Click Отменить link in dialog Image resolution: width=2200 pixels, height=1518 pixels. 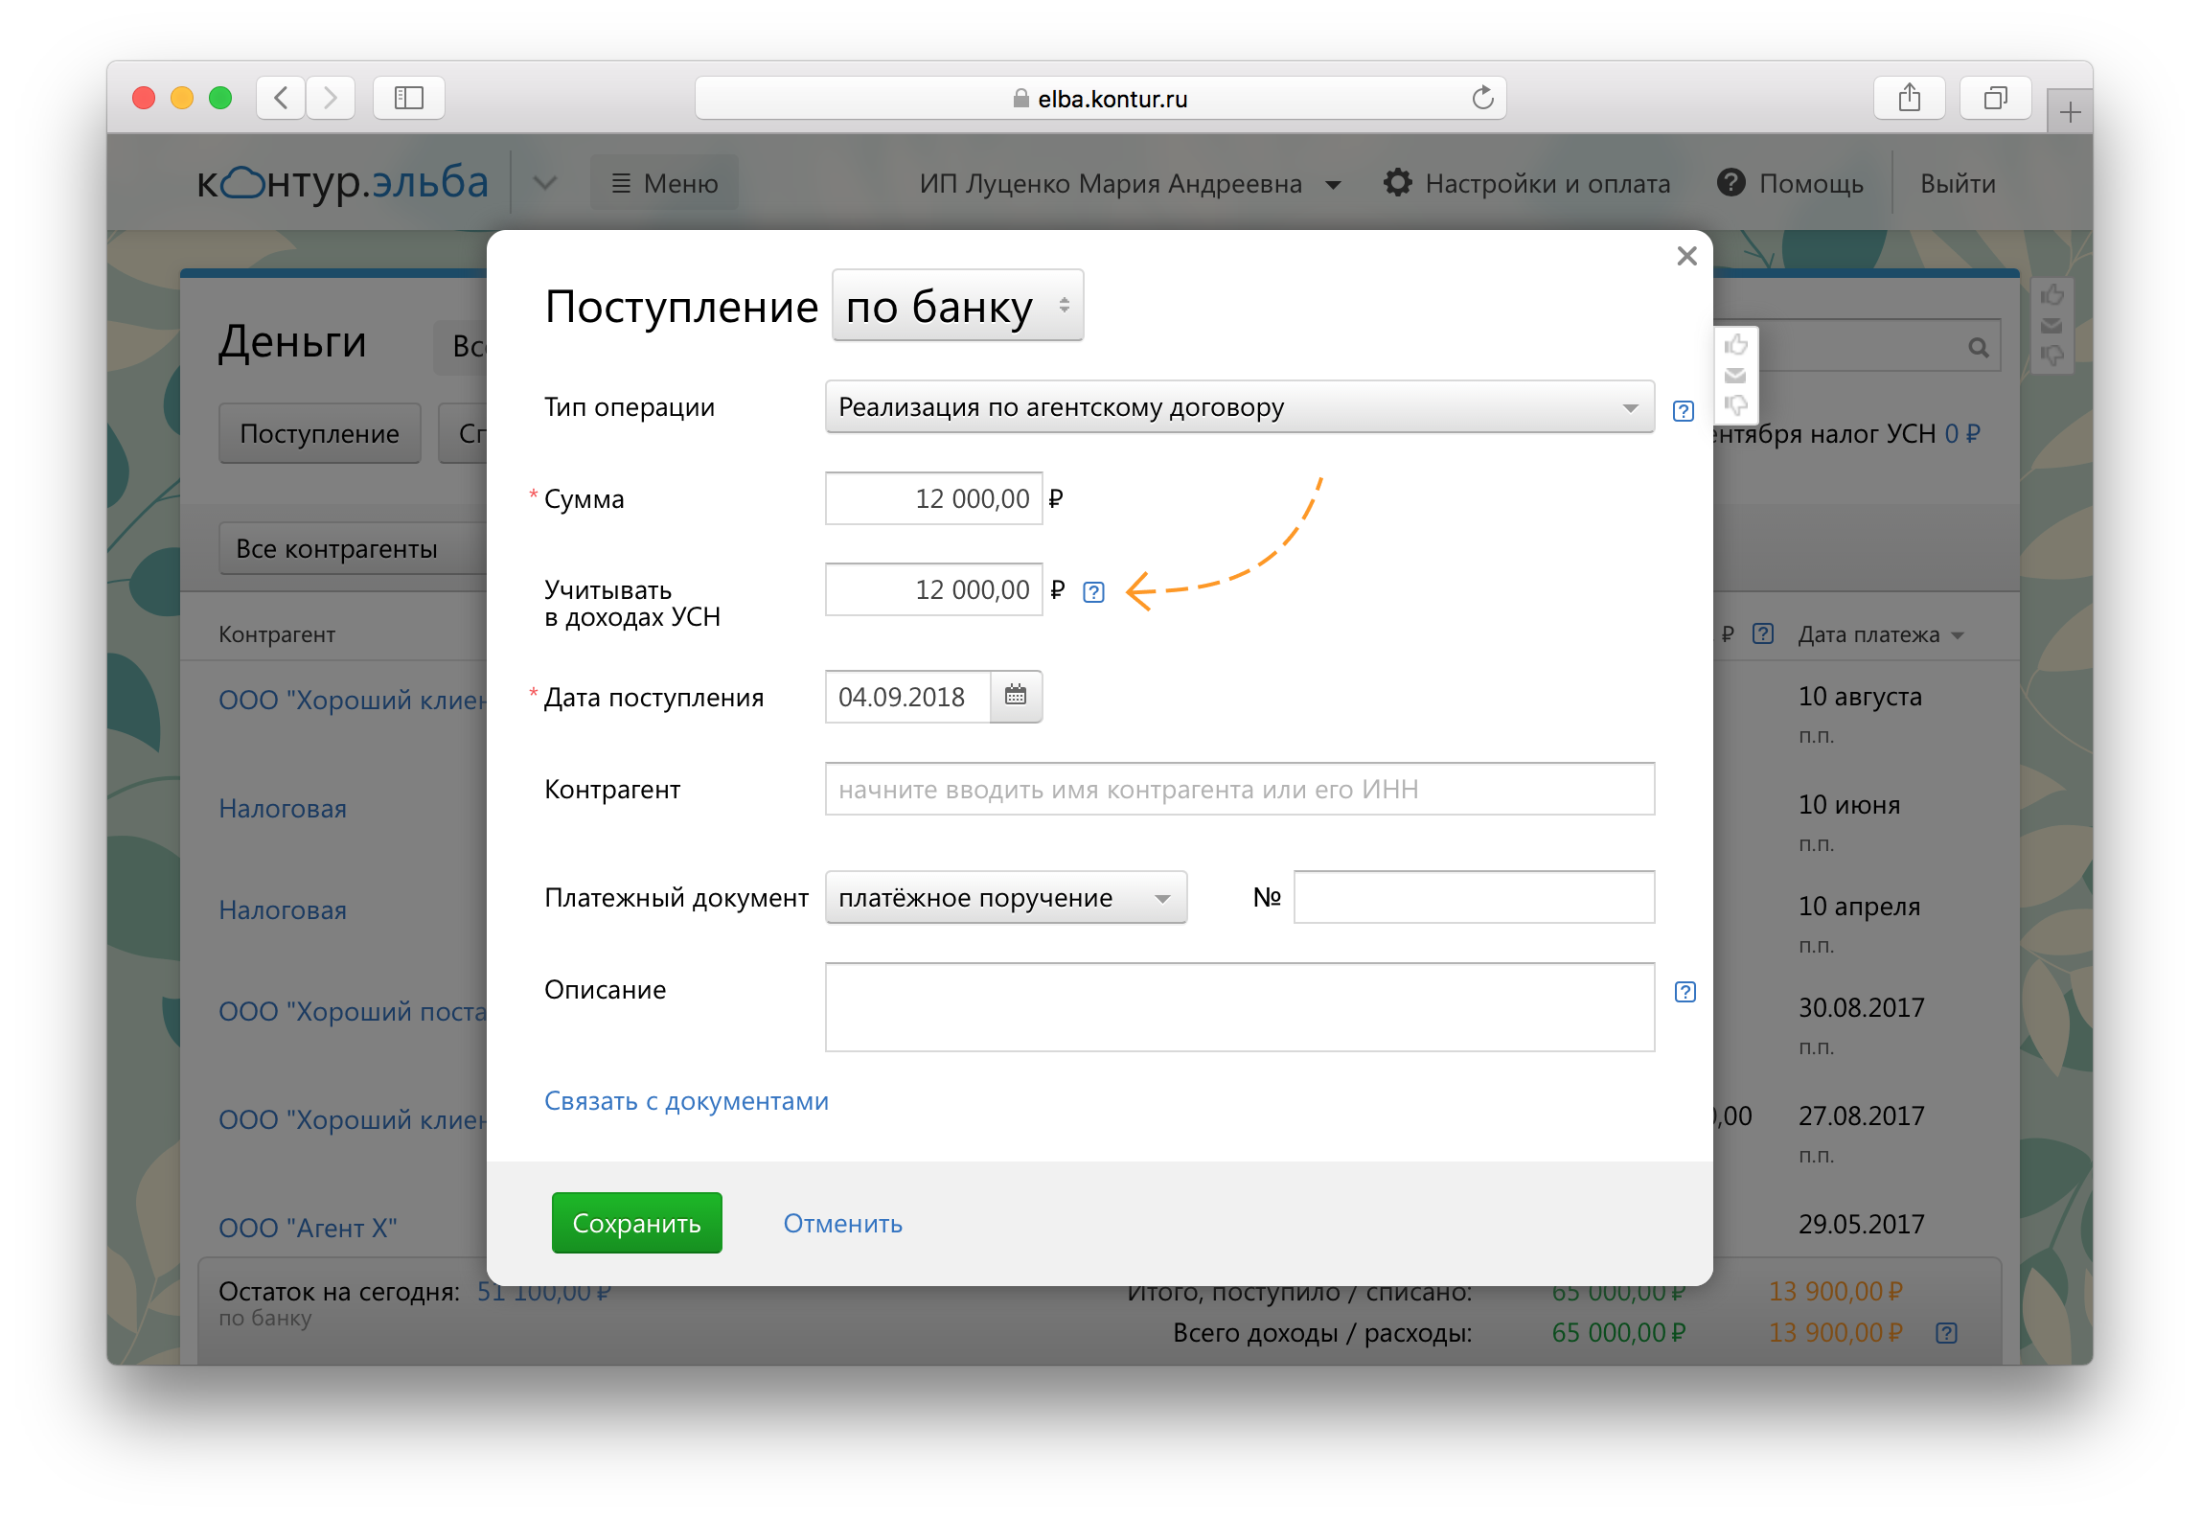click(842, 1223)
